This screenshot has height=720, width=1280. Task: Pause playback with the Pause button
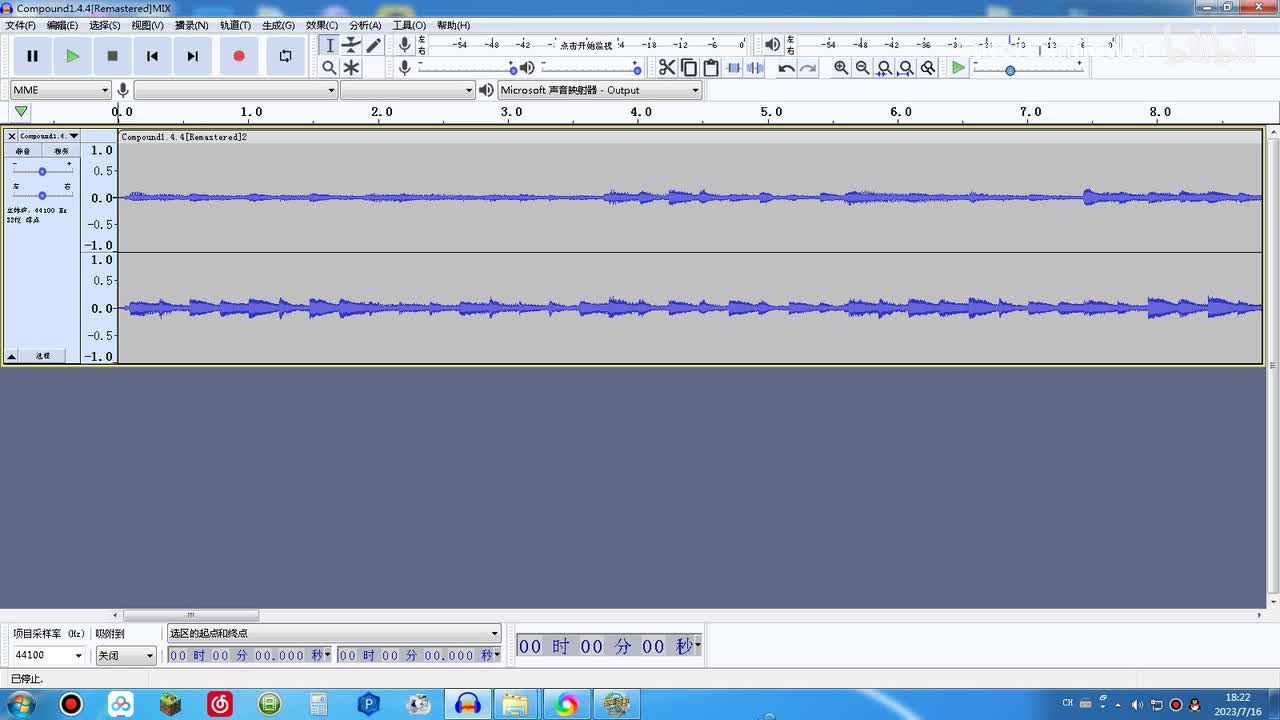pyautogui.click(x=32, y=56)
